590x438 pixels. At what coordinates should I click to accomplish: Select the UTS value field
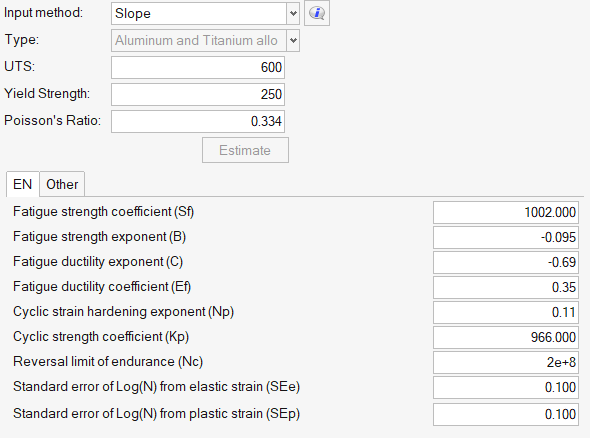(x=198, y=67)
